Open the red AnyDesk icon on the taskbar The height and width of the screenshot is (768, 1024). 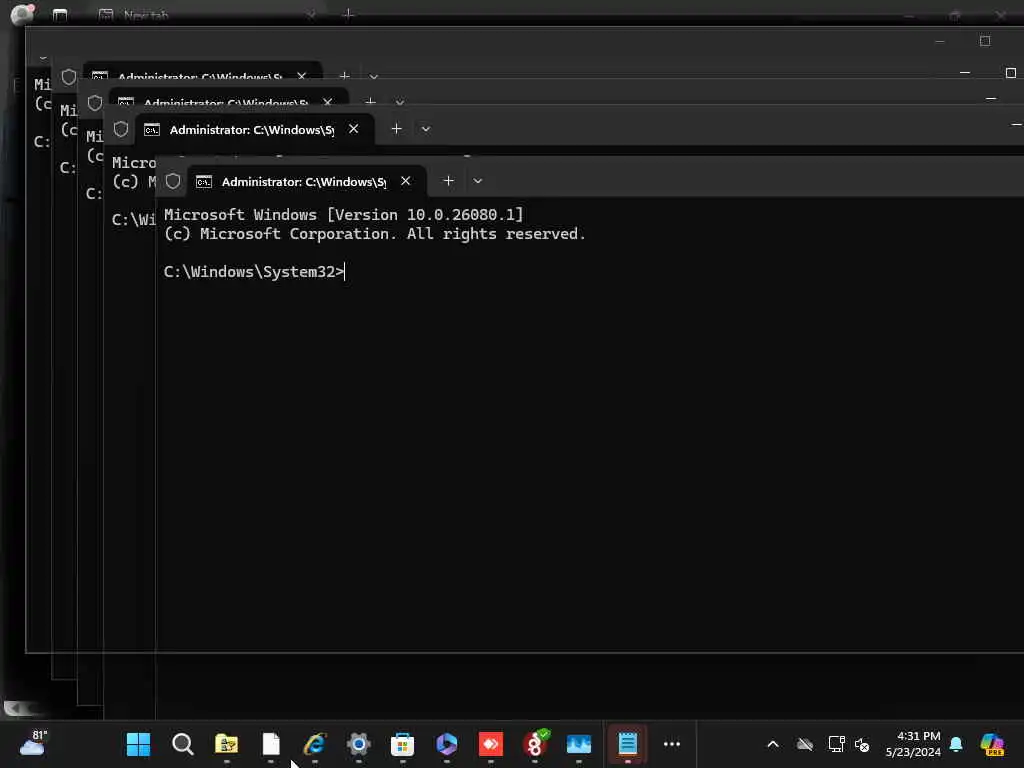490,744
